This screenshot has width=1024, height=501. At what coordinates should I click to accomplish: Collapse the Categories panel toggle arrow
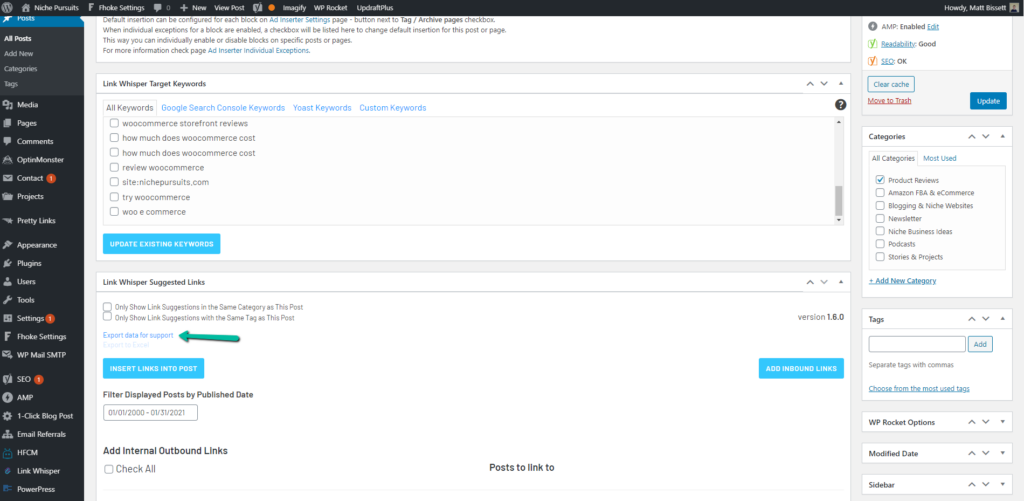pyautogui.click(x=1002, y=137)
